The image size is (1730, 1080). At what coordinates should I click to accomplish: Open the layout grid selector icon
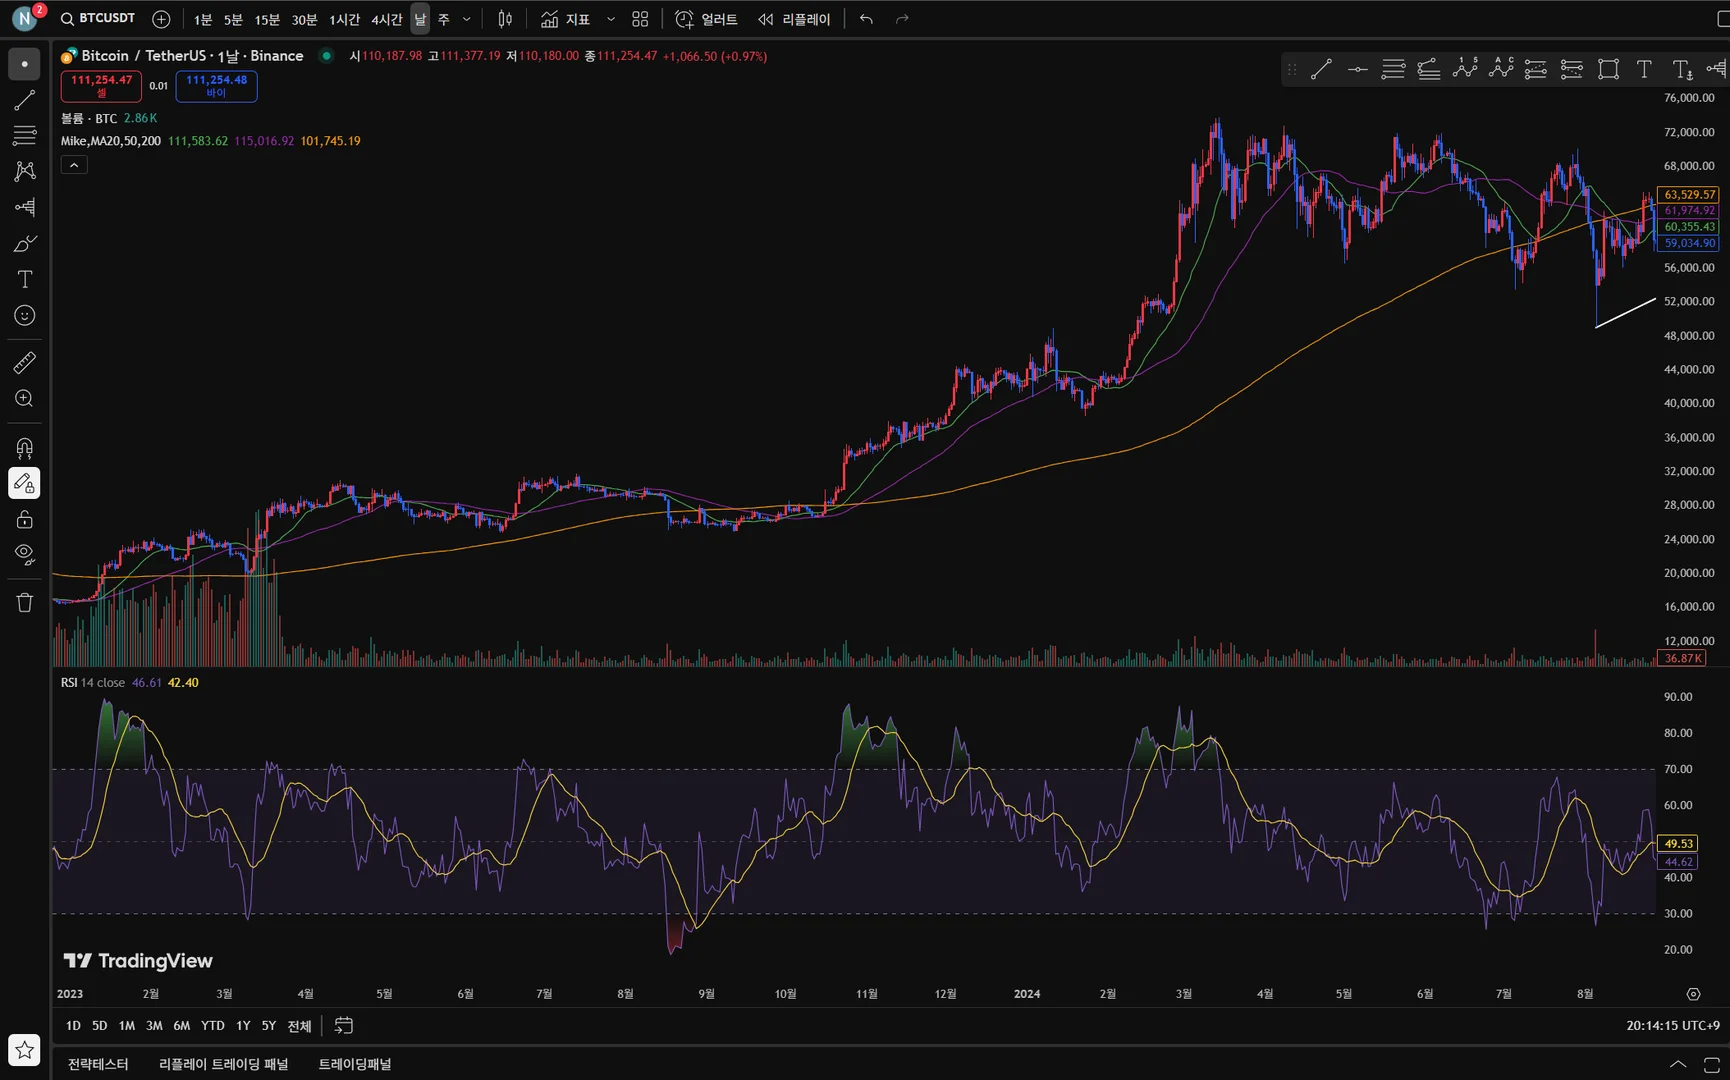(640, 19)
